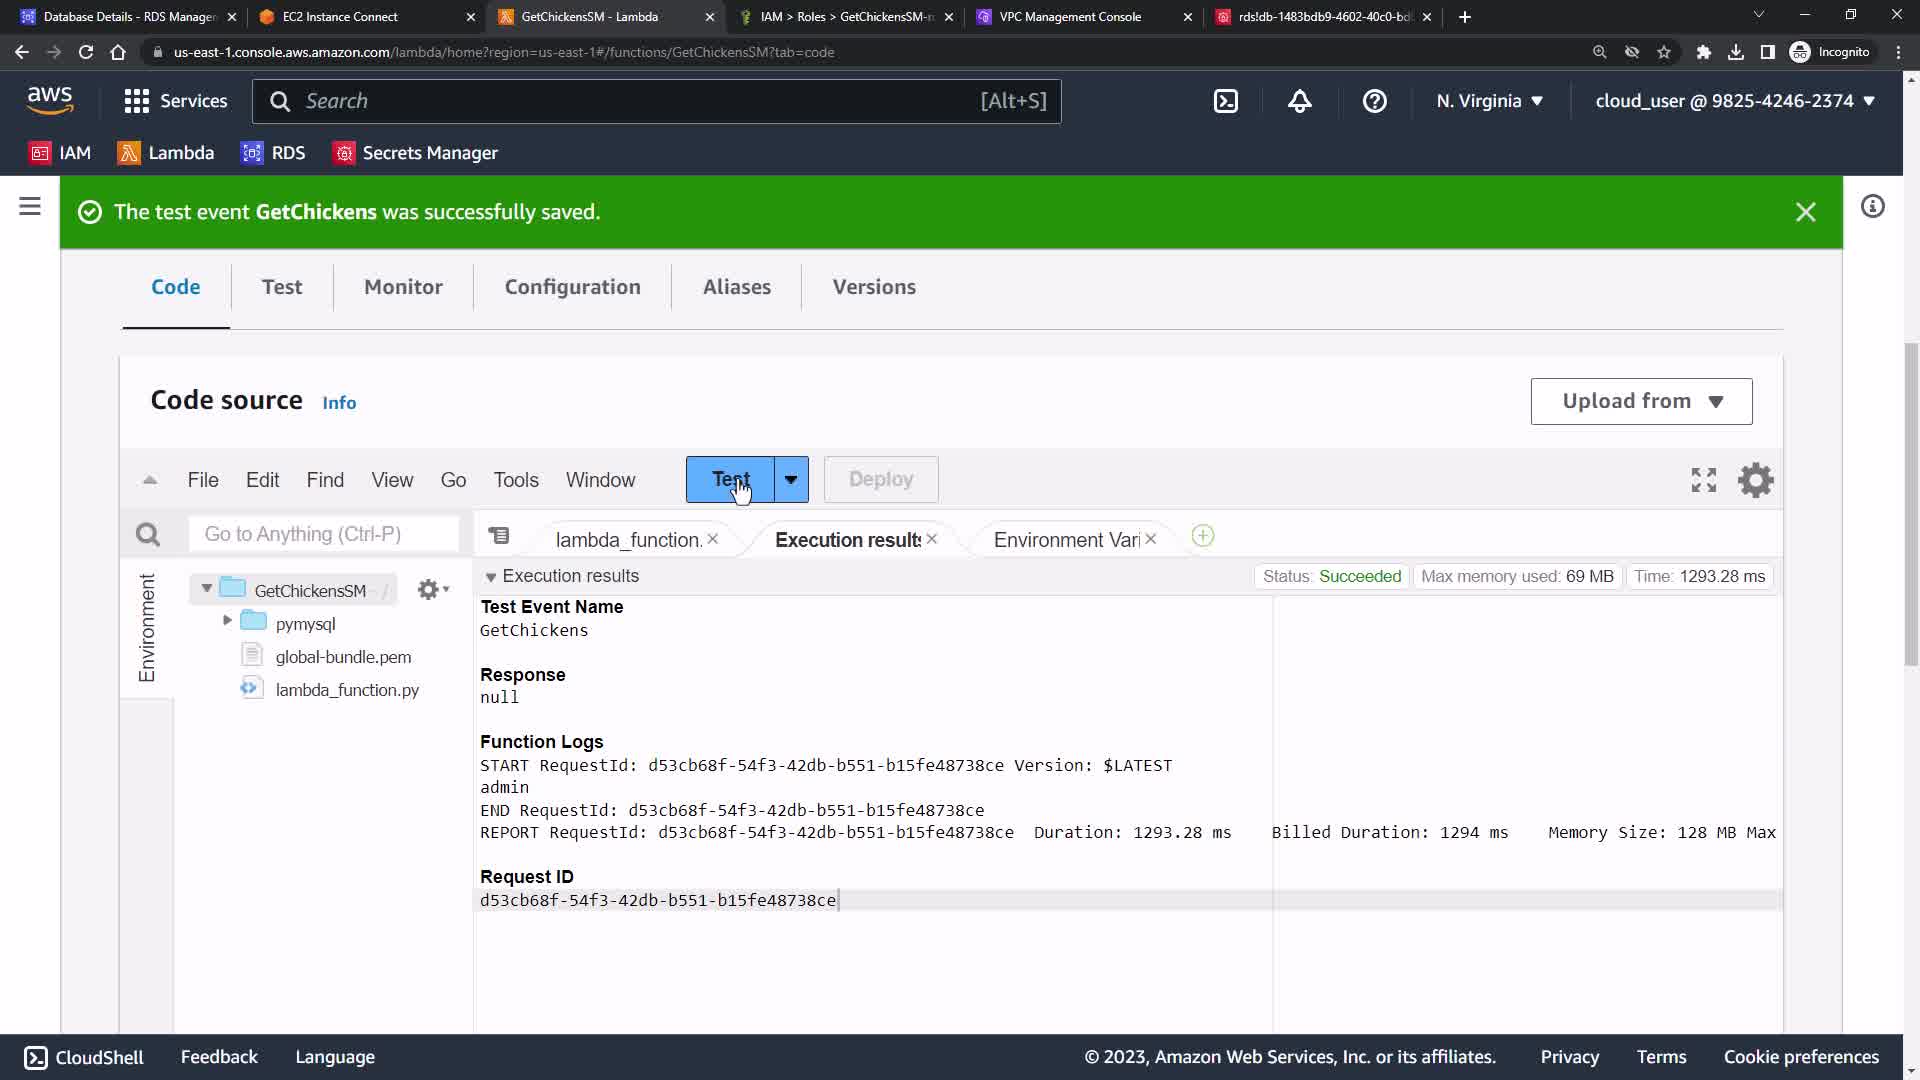Open the Tools menu
Image resolution: width=1920 pixels, height=1080 pixels.
515,480
